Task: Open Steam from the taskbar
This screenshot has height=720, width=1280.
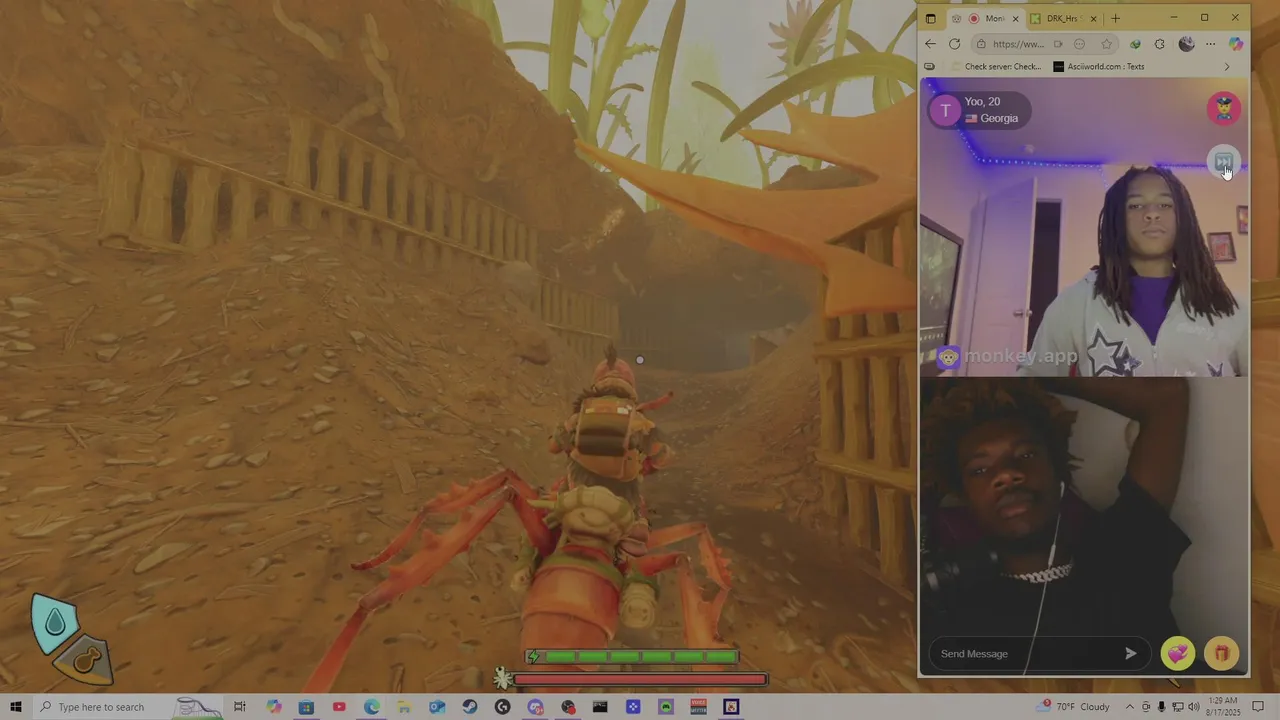Action: coord(470,707)
